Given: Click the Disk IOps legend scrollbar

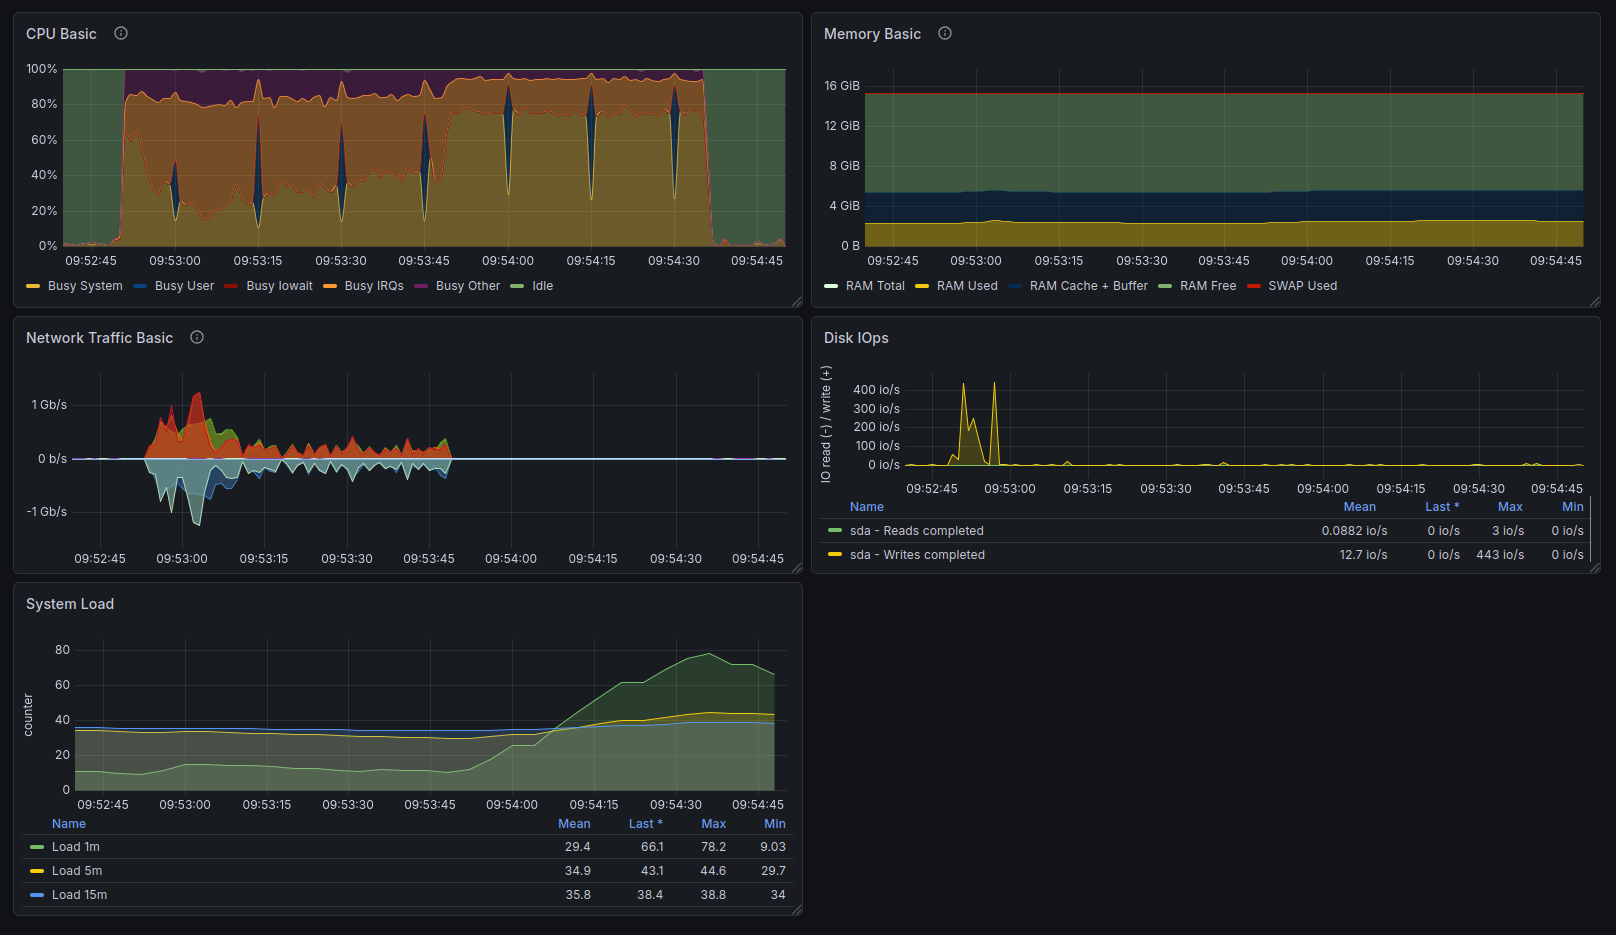Looking at the screenshot, I should pos(1590,530).
